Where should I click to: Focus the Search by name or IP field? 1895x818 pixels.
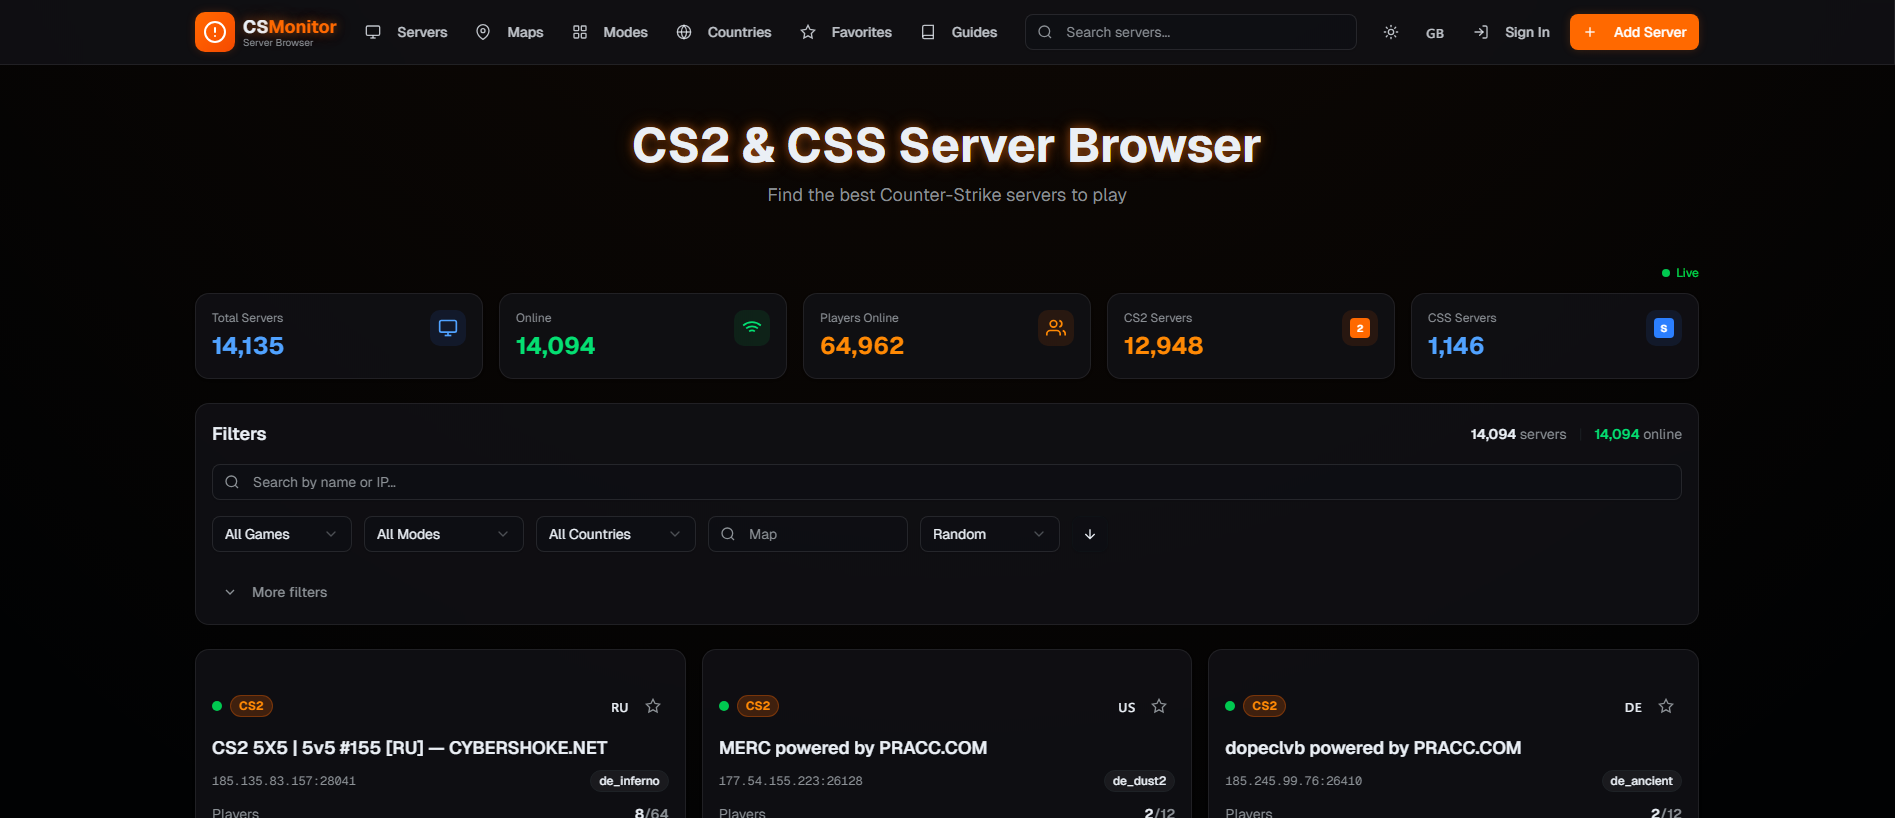[x=947, y=482]
